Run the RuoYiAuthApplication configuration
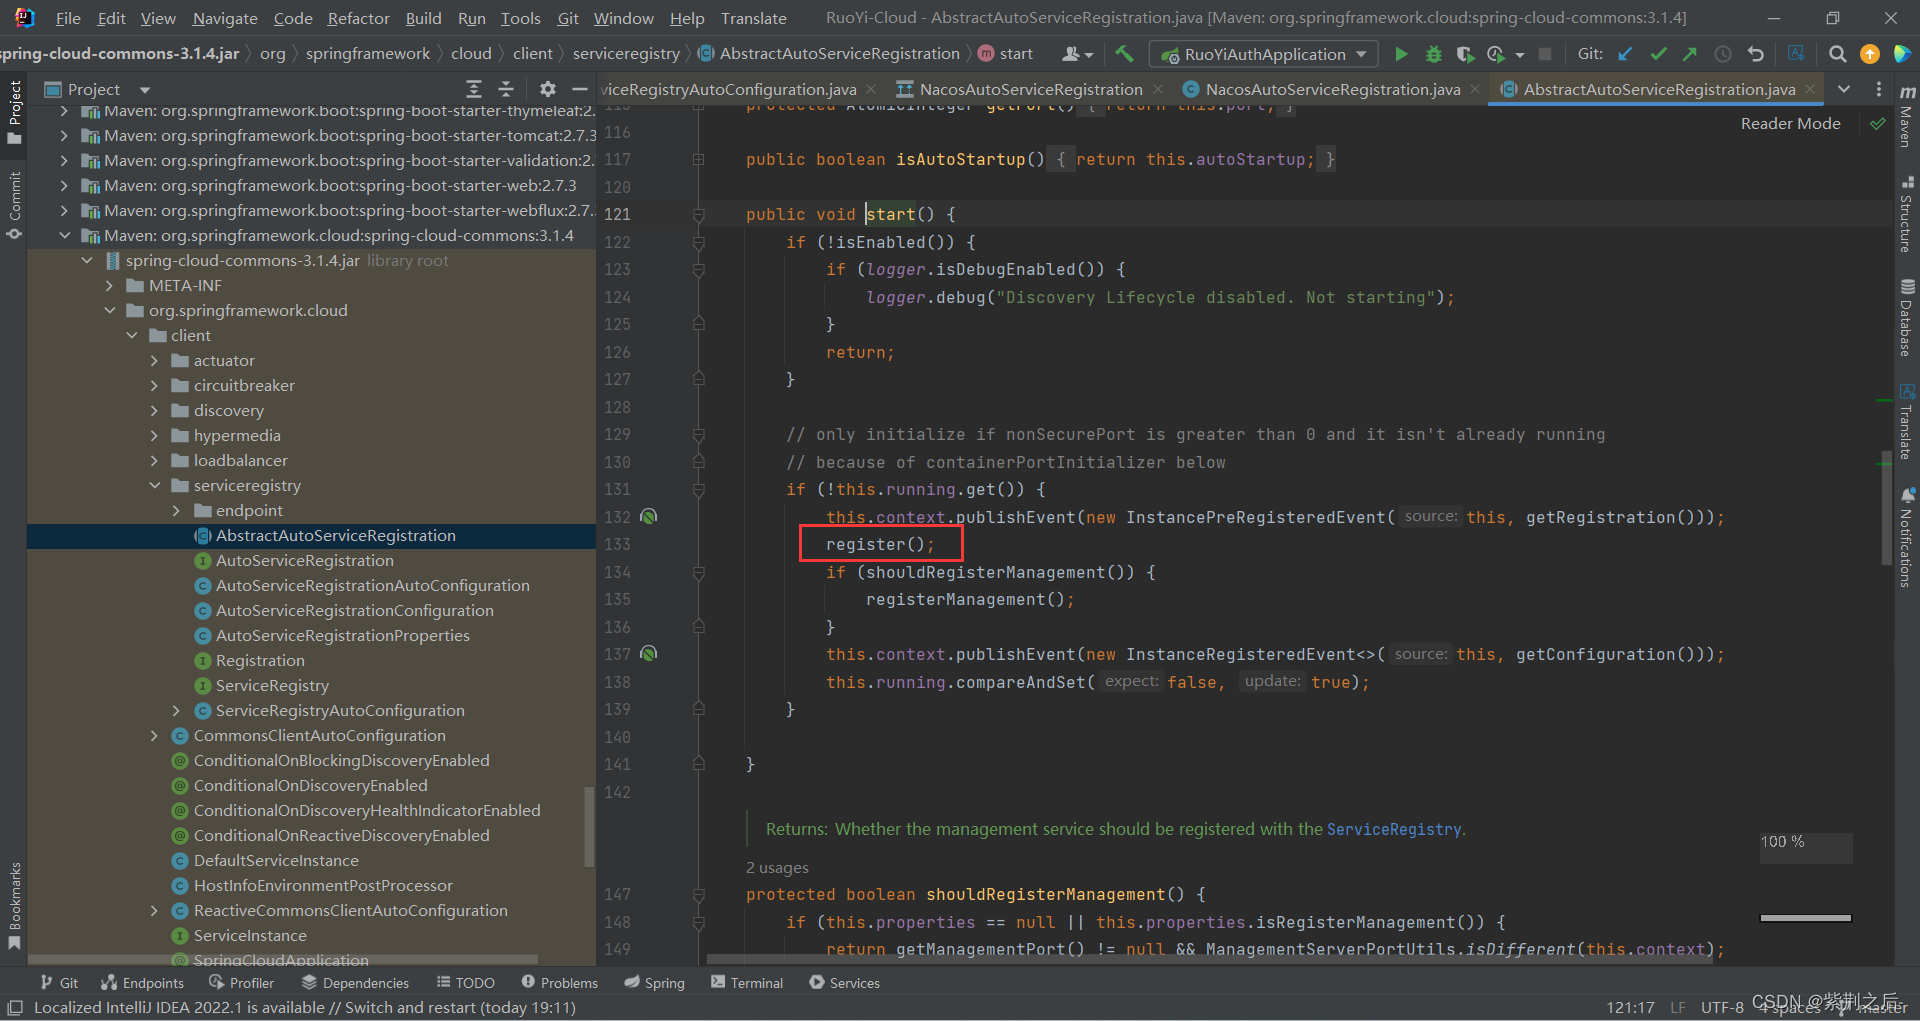 tap(1401, 54)
